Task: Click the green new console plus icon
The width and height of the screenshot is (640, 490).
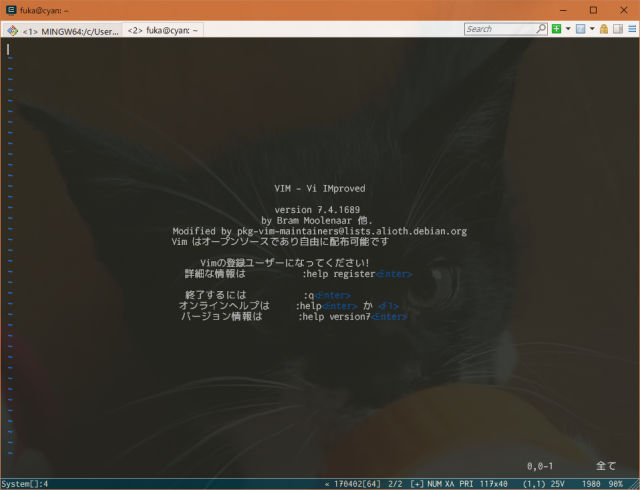Action: click(556, 29)
